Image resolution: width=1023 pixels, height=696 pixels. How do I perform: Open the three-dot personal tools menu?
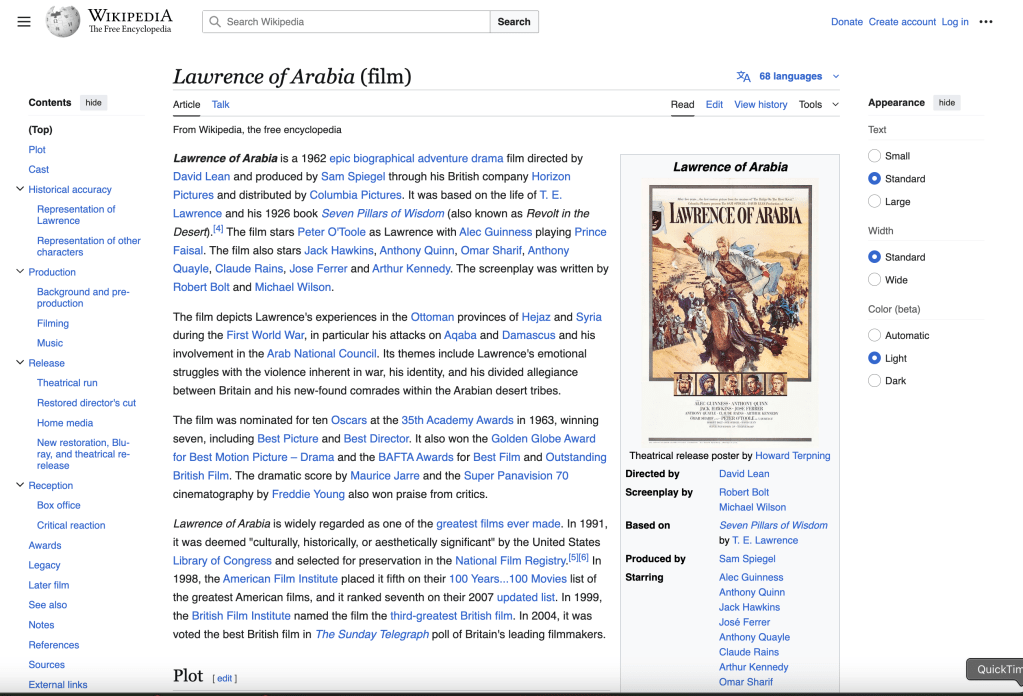(986, 22)
